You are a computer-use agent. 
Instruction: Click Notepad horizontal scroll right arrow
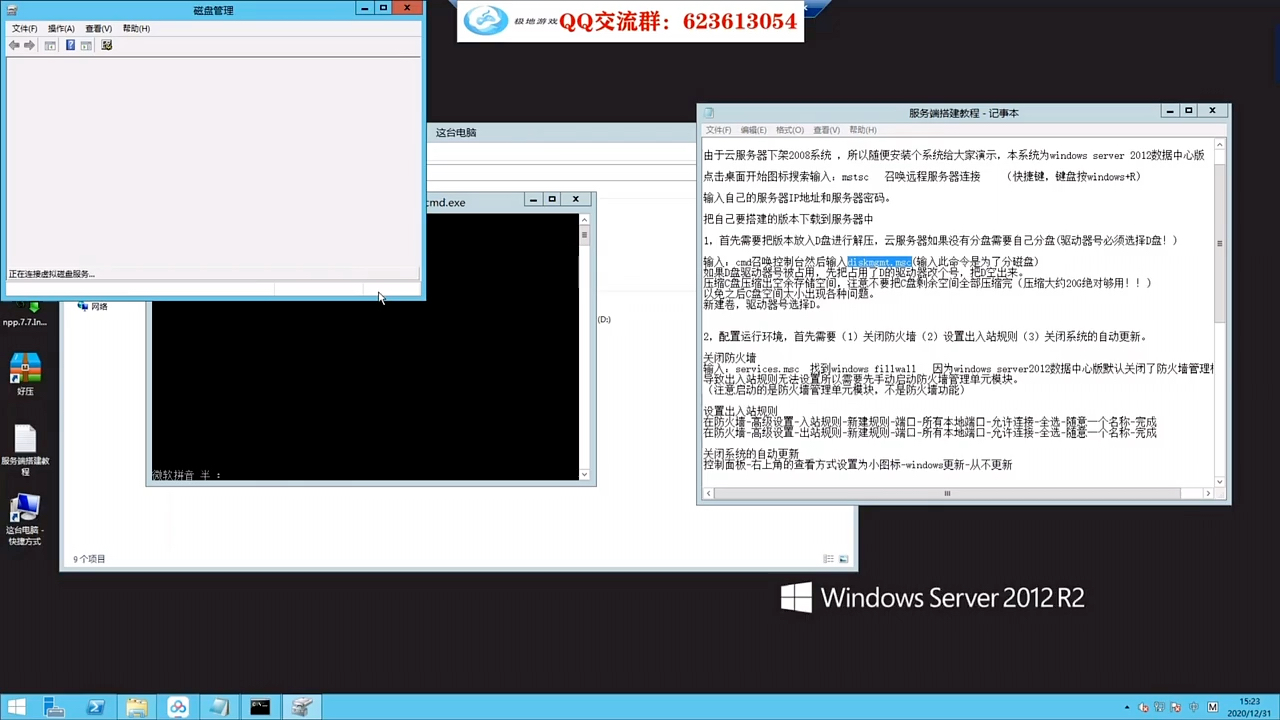(1207, 493)
